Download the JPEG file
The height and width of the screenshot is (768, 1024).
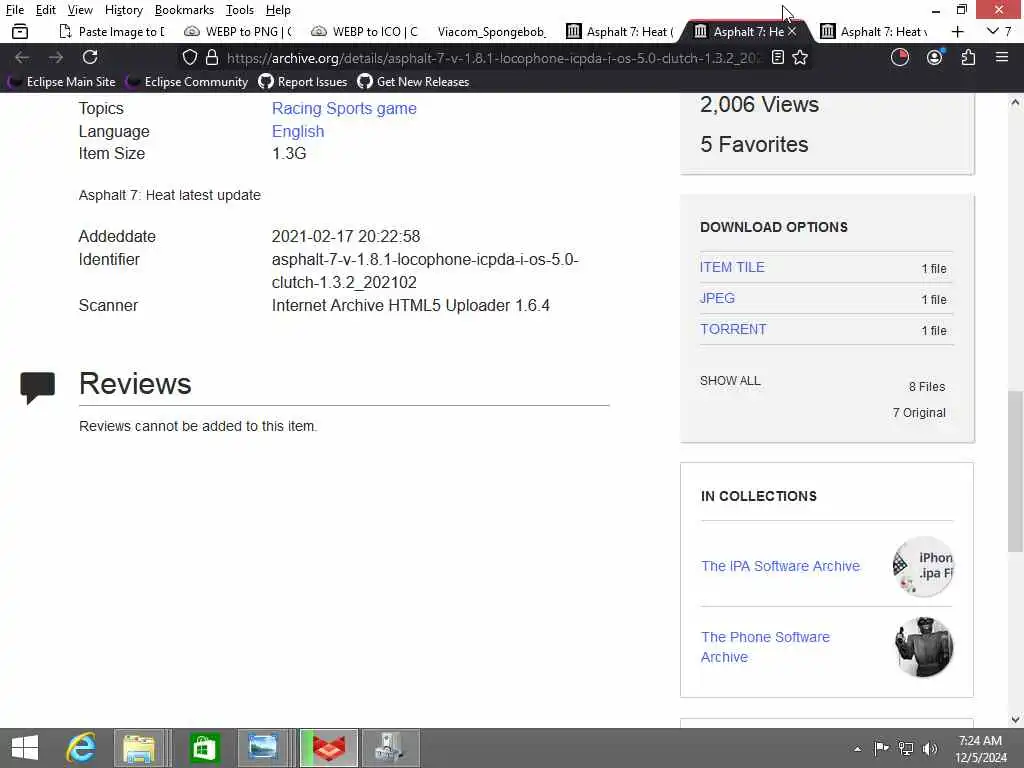coord(717,298)
